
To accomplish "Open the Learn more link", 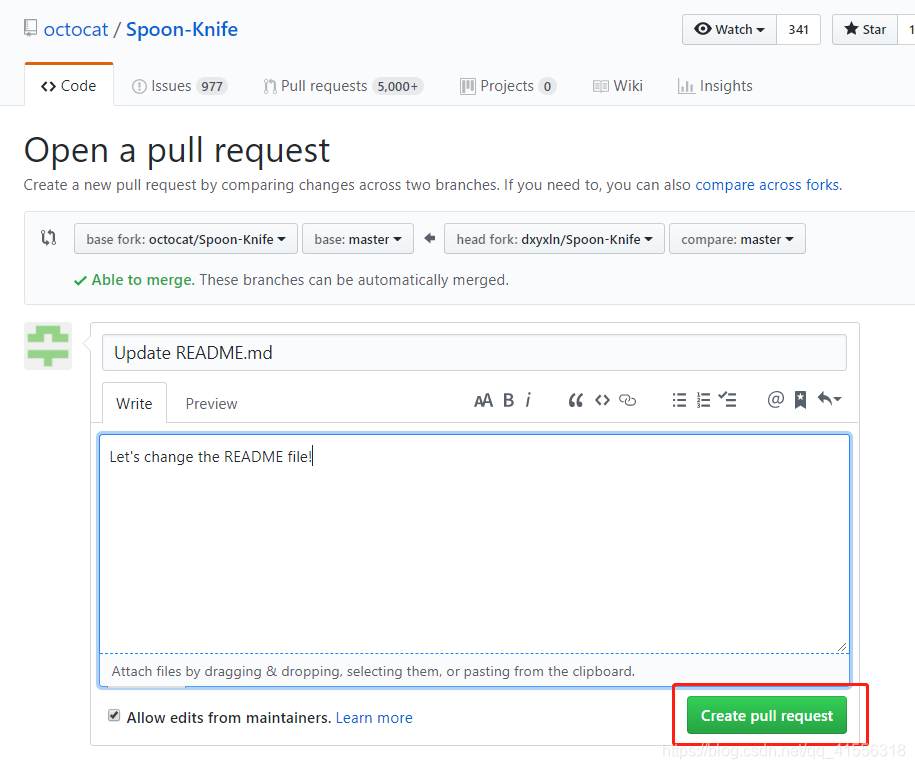I will click(x=374, y=718).
